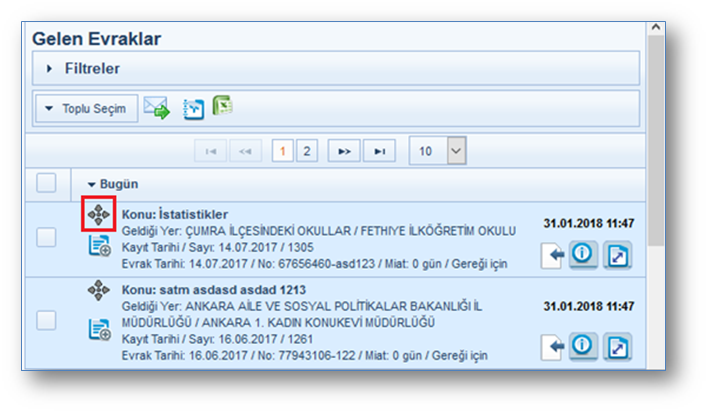708x413 pixels.
Task: Open the rows-per-page dropdown showing 10
Action: coord(438,151)
